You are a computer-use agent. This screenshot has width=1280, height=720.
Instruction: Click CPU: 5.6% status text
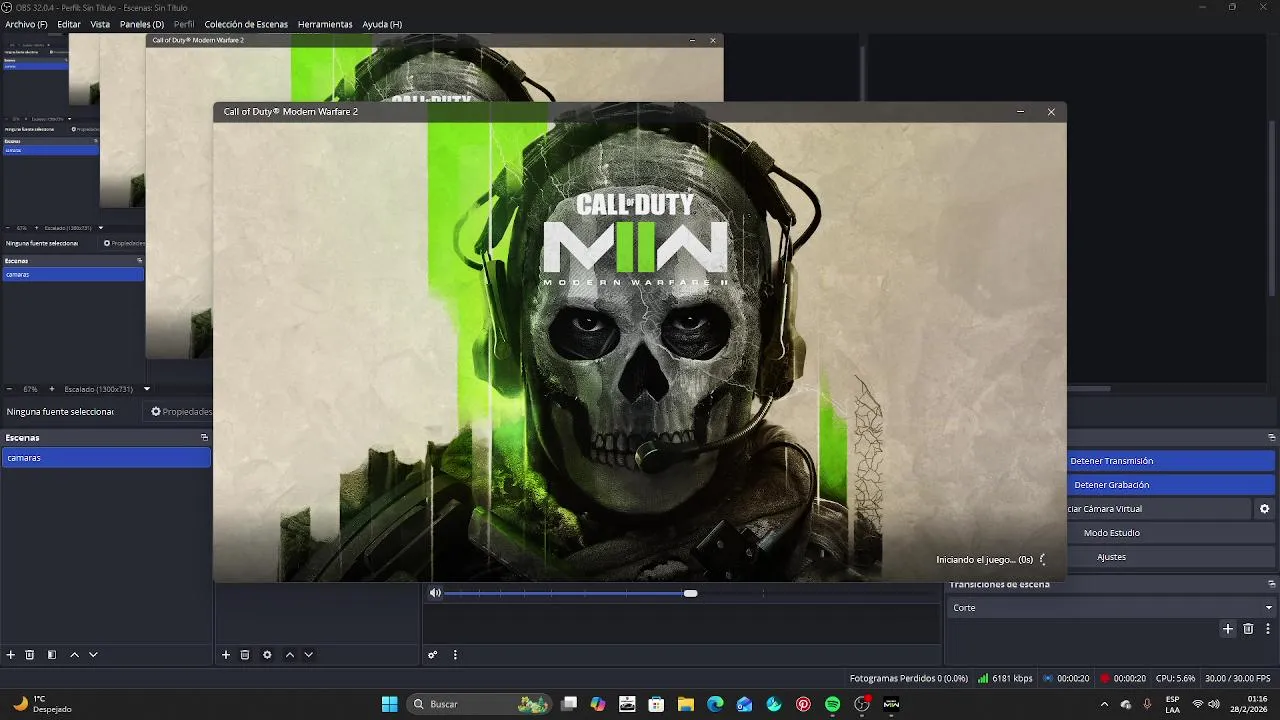click(1175, 678)
